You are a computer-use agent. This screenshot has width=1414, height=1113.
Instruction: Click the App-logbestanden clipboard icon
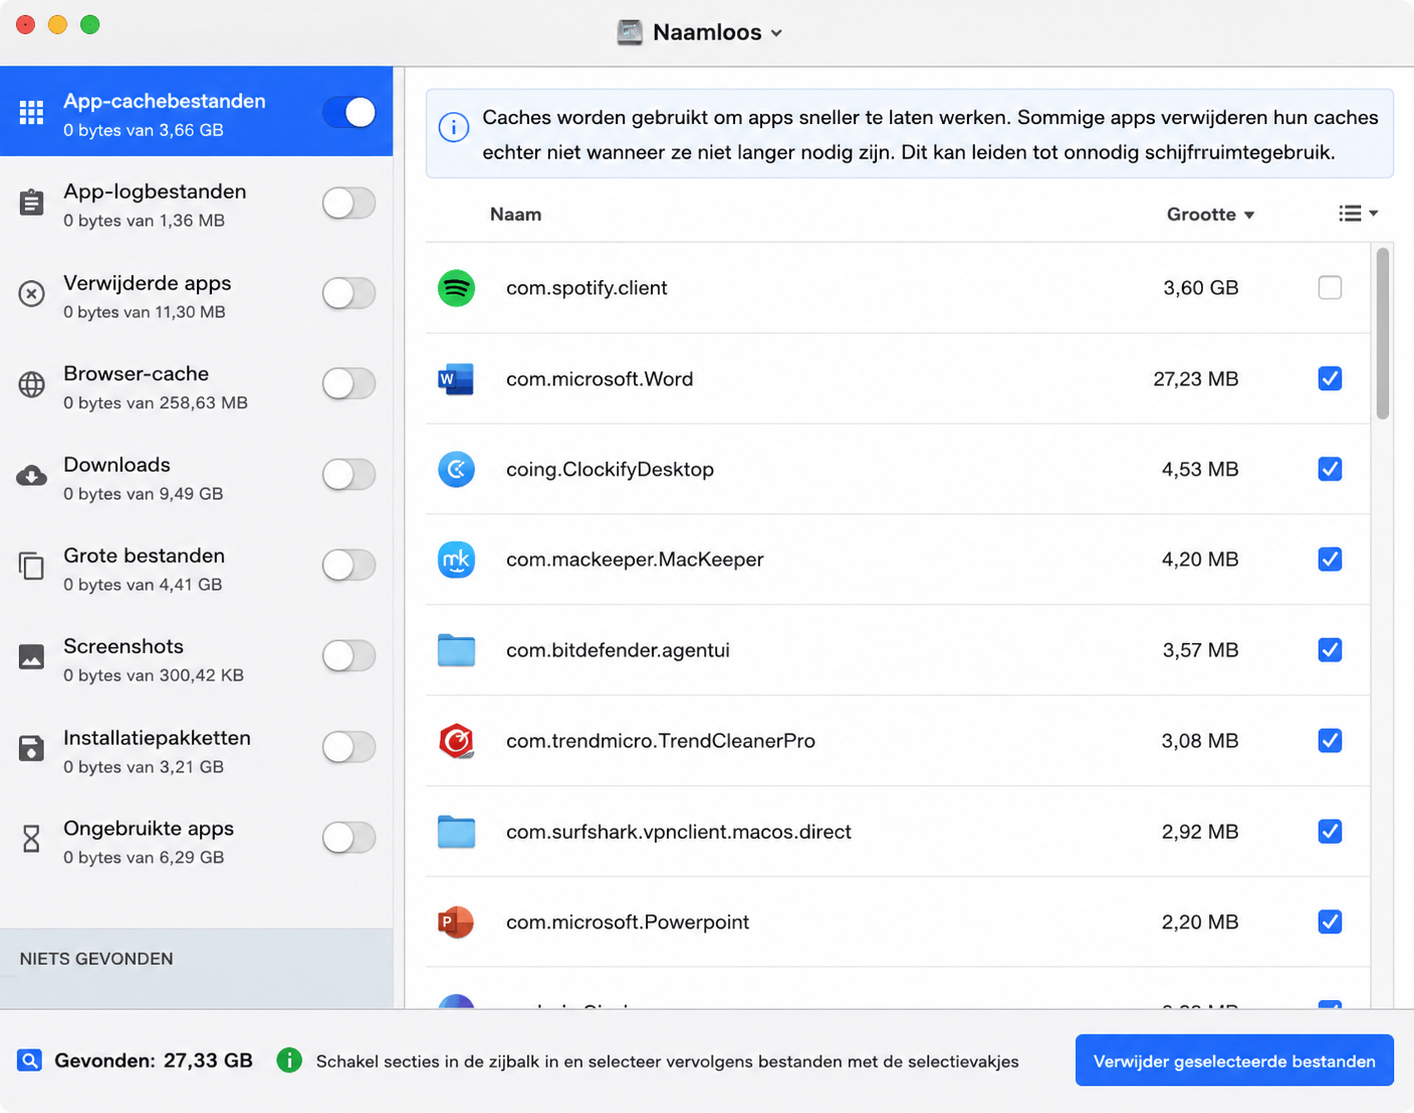coord(32,203)
